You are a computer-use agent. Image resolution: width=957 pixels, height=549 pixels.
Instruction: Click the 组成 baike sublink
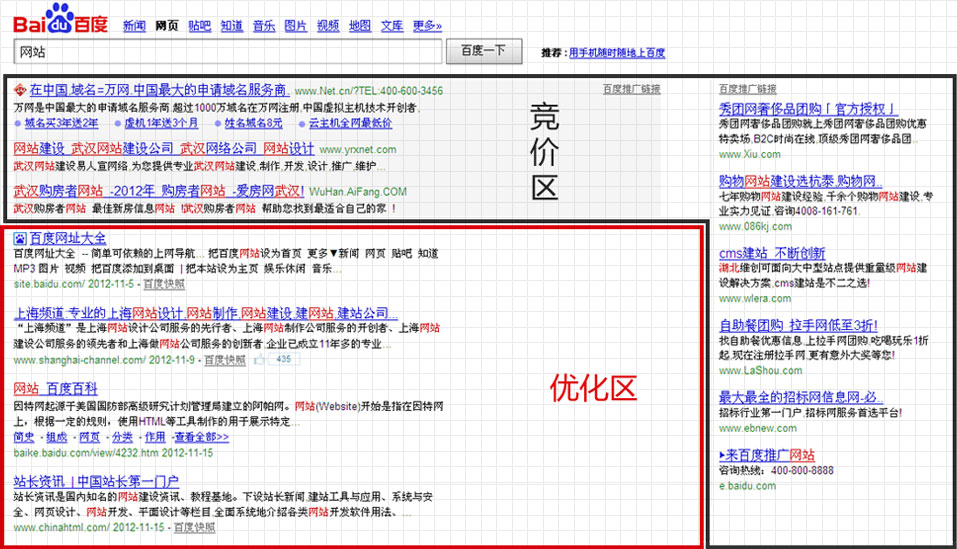pos(57,437)
